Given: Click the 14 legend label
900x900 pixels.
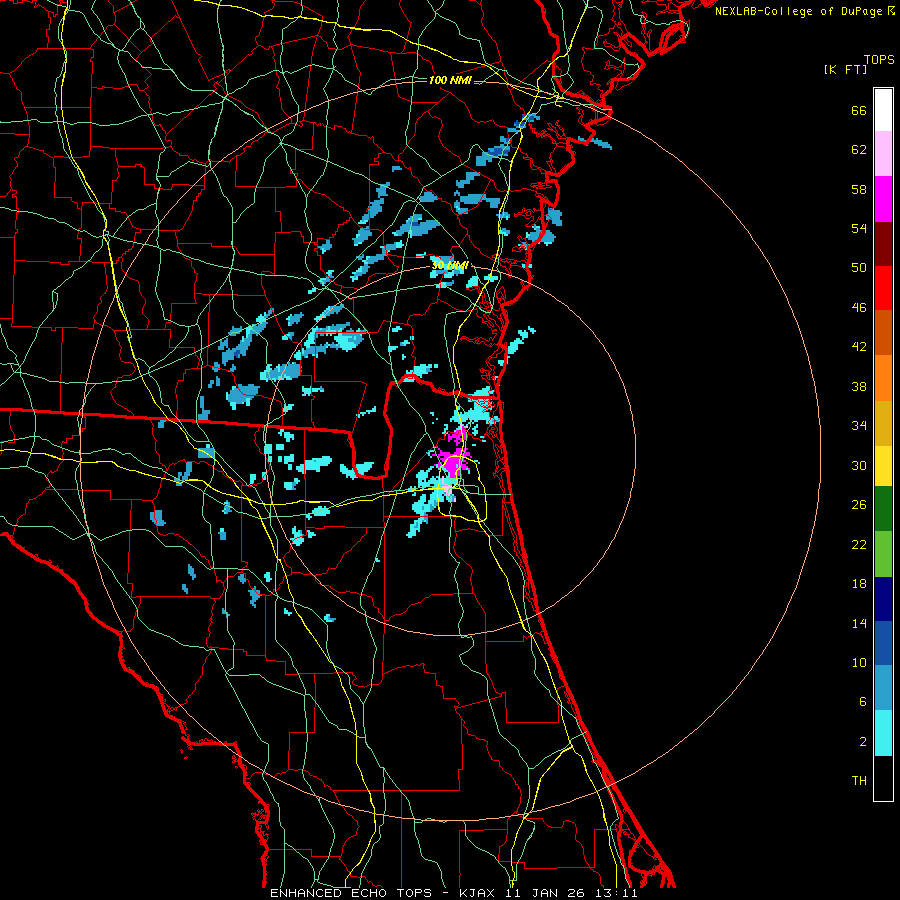Looking at the screenshot, I should (859, 623).
